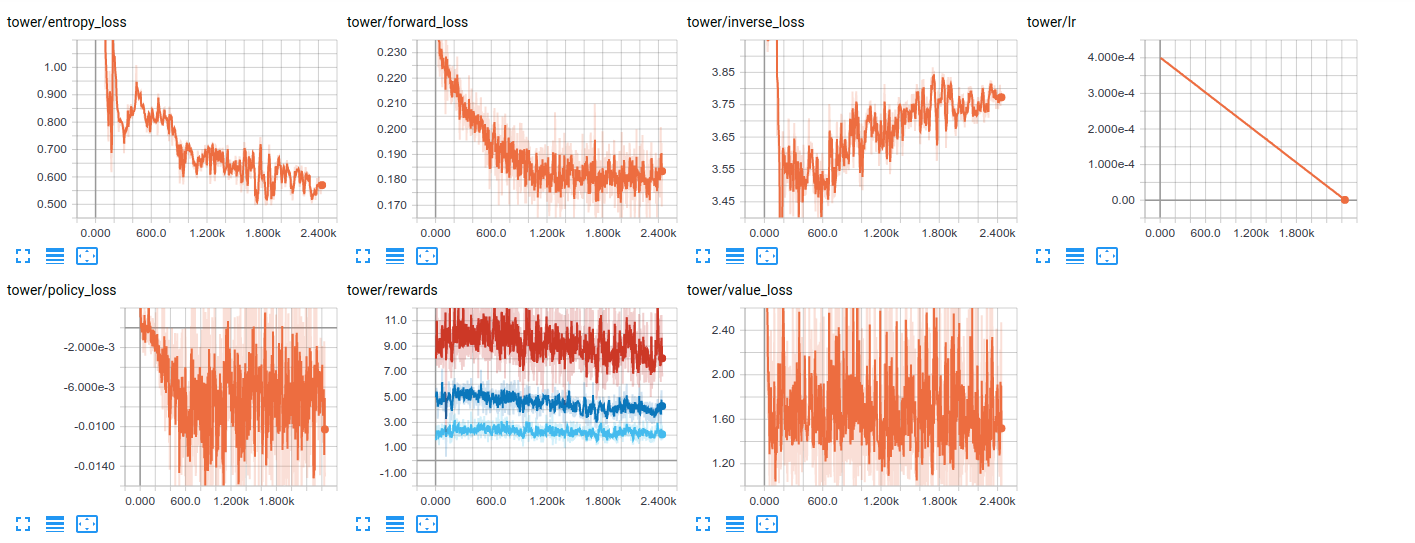Expand the tower/lr chart to full size

coord(1044,256)
